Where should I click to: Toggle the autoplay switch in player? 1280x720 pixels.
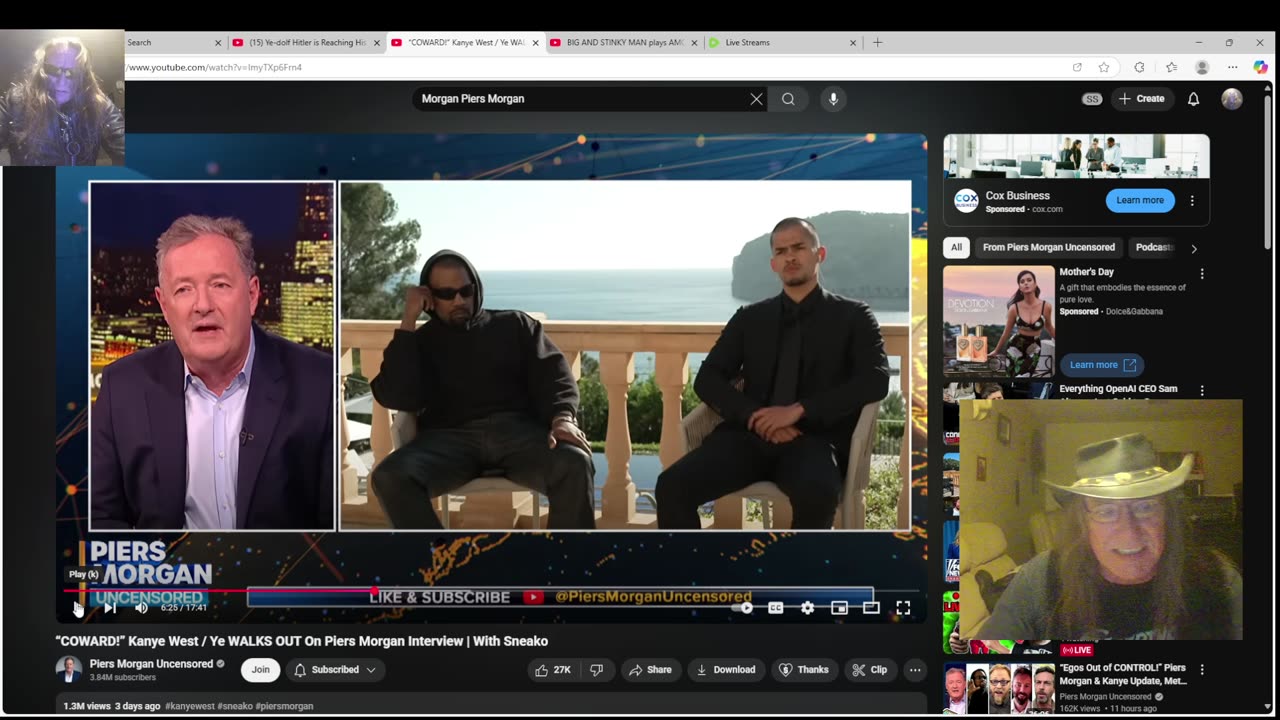(x=744, y=607)
